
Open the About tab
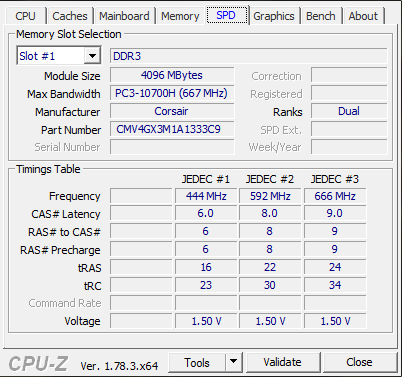click(x=363, y=16)
